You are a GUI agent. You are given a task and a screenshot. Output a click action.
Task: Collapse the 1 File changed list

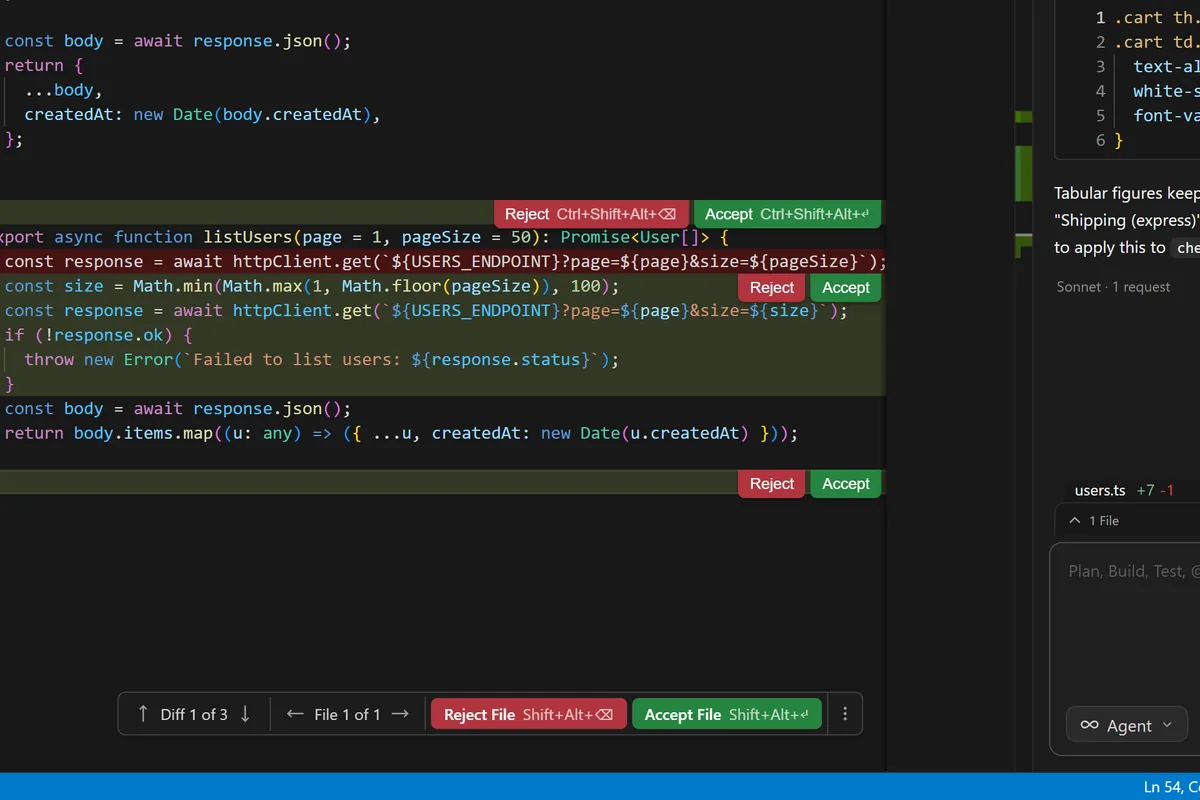(1094, 521)
